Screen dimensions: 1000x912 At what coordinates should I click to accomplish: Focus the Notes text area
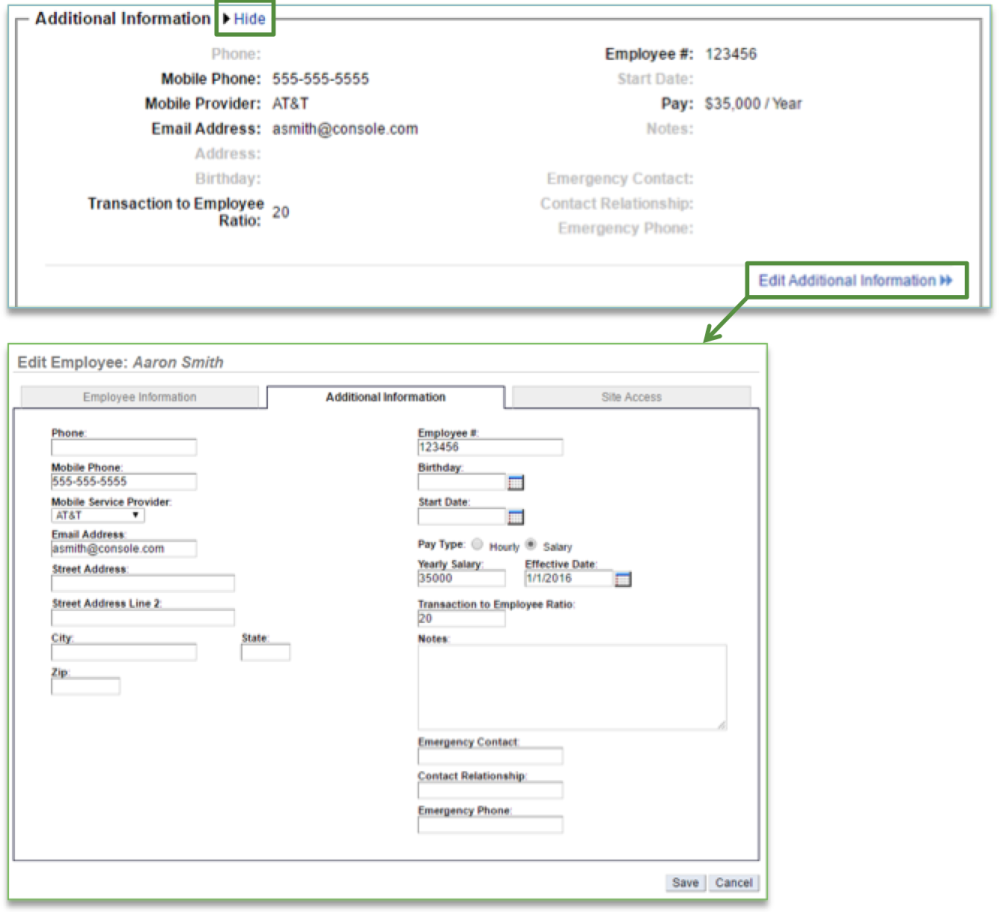pyautogui.click(x=572, y=687)
